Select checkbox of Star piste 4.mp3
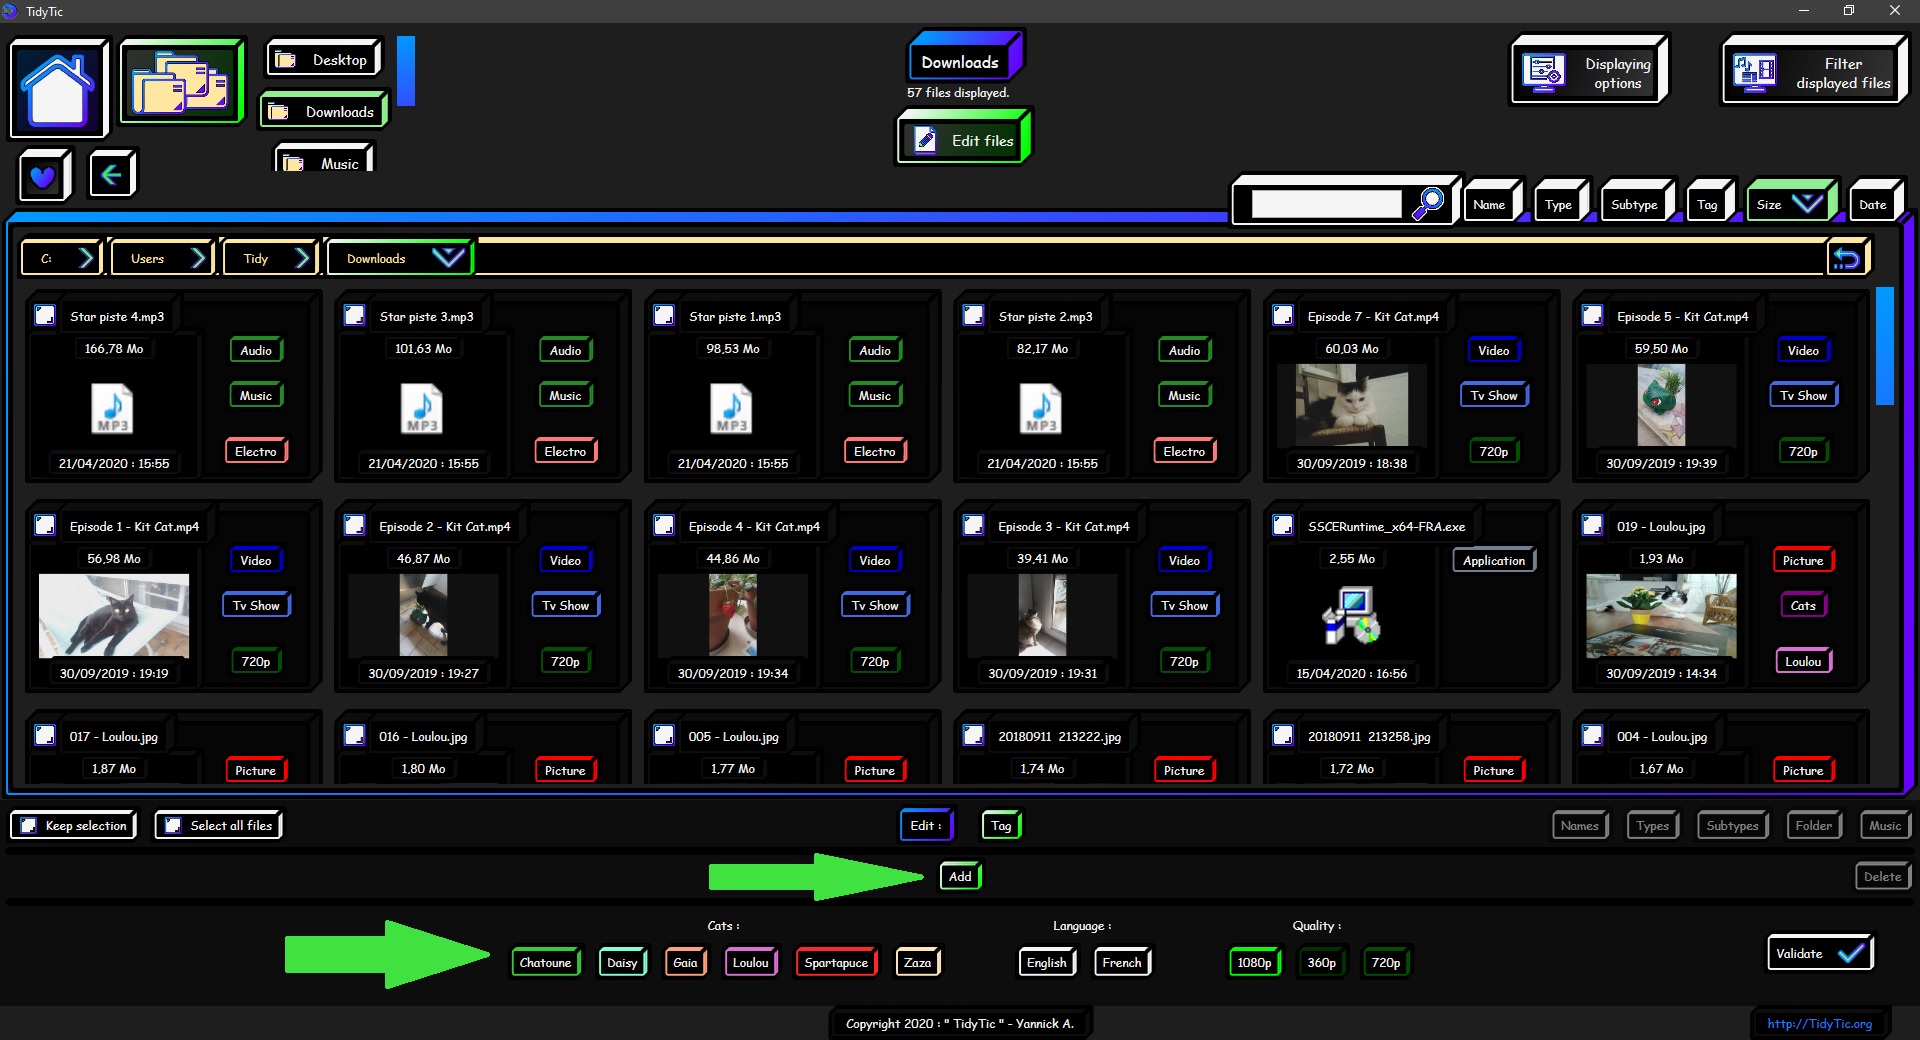Viewport: 1920px width, 1040px height. pyautogui.click(x=45, y=316)
